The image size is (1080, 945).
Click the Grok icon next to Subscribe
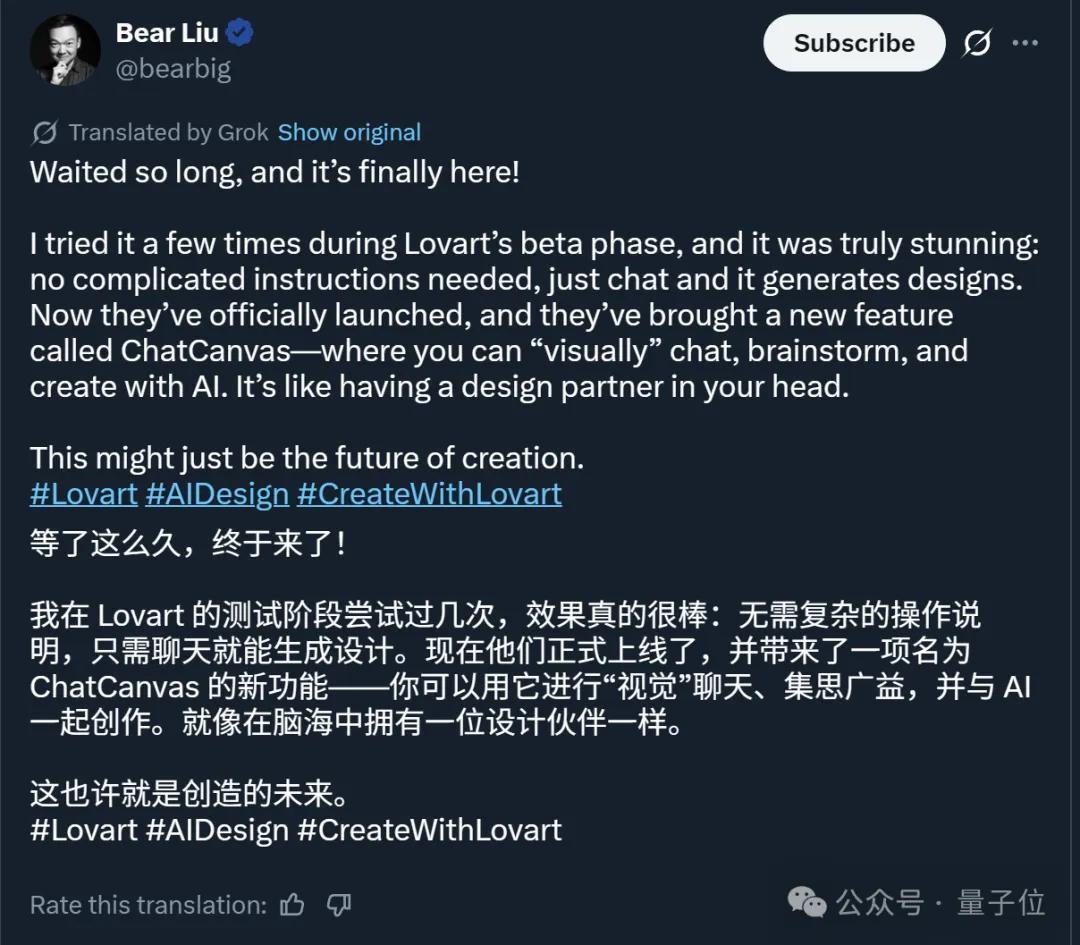(977, 43)
